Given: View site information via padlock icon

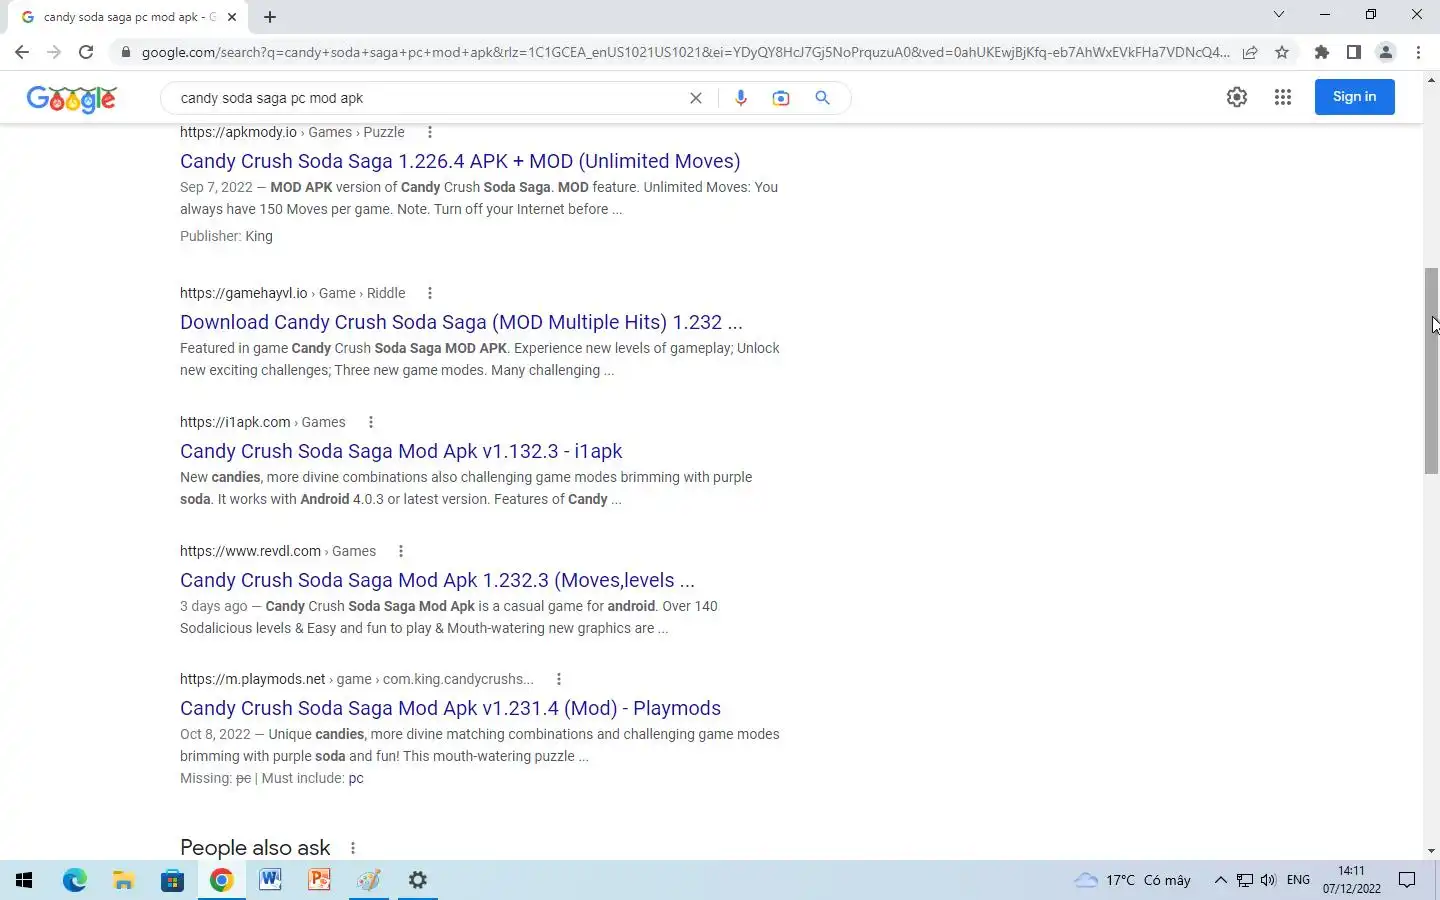Looking at the screenshot, I should tap(125, 52).
